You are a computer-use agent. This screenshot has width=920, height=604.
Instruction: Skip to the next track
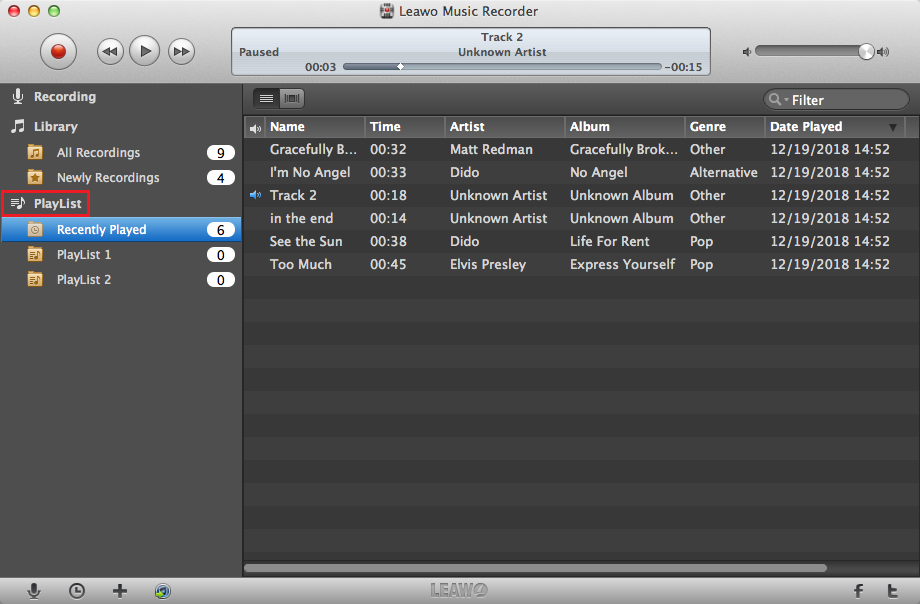[180, 50]
